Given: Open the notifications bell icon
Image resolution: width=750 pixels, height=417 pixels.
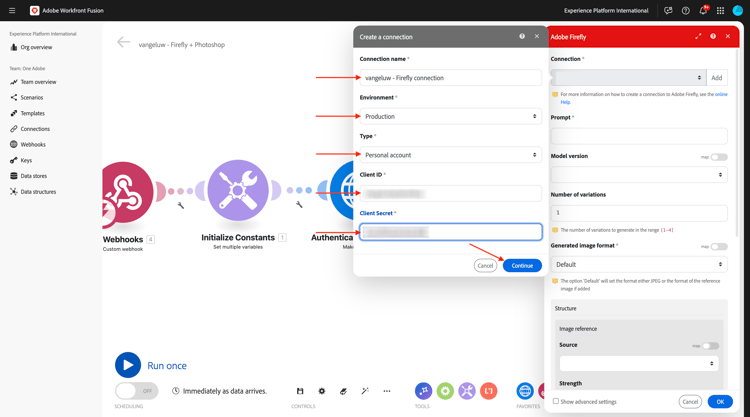Looking at the screenshot, I should (x=703, y=11).
